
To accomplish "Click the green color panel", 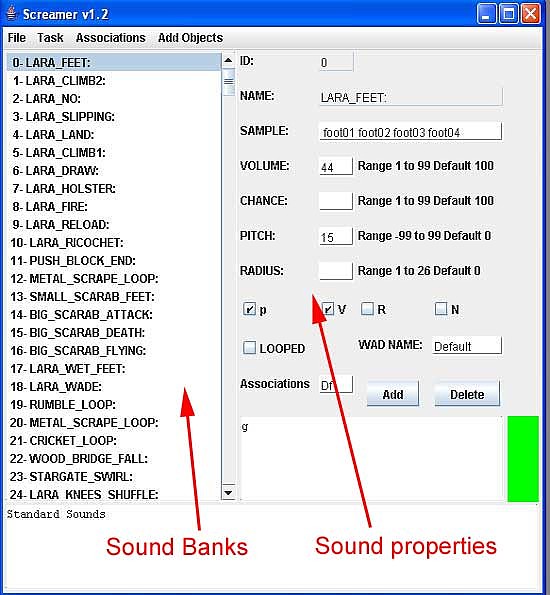I will point(523,459).
